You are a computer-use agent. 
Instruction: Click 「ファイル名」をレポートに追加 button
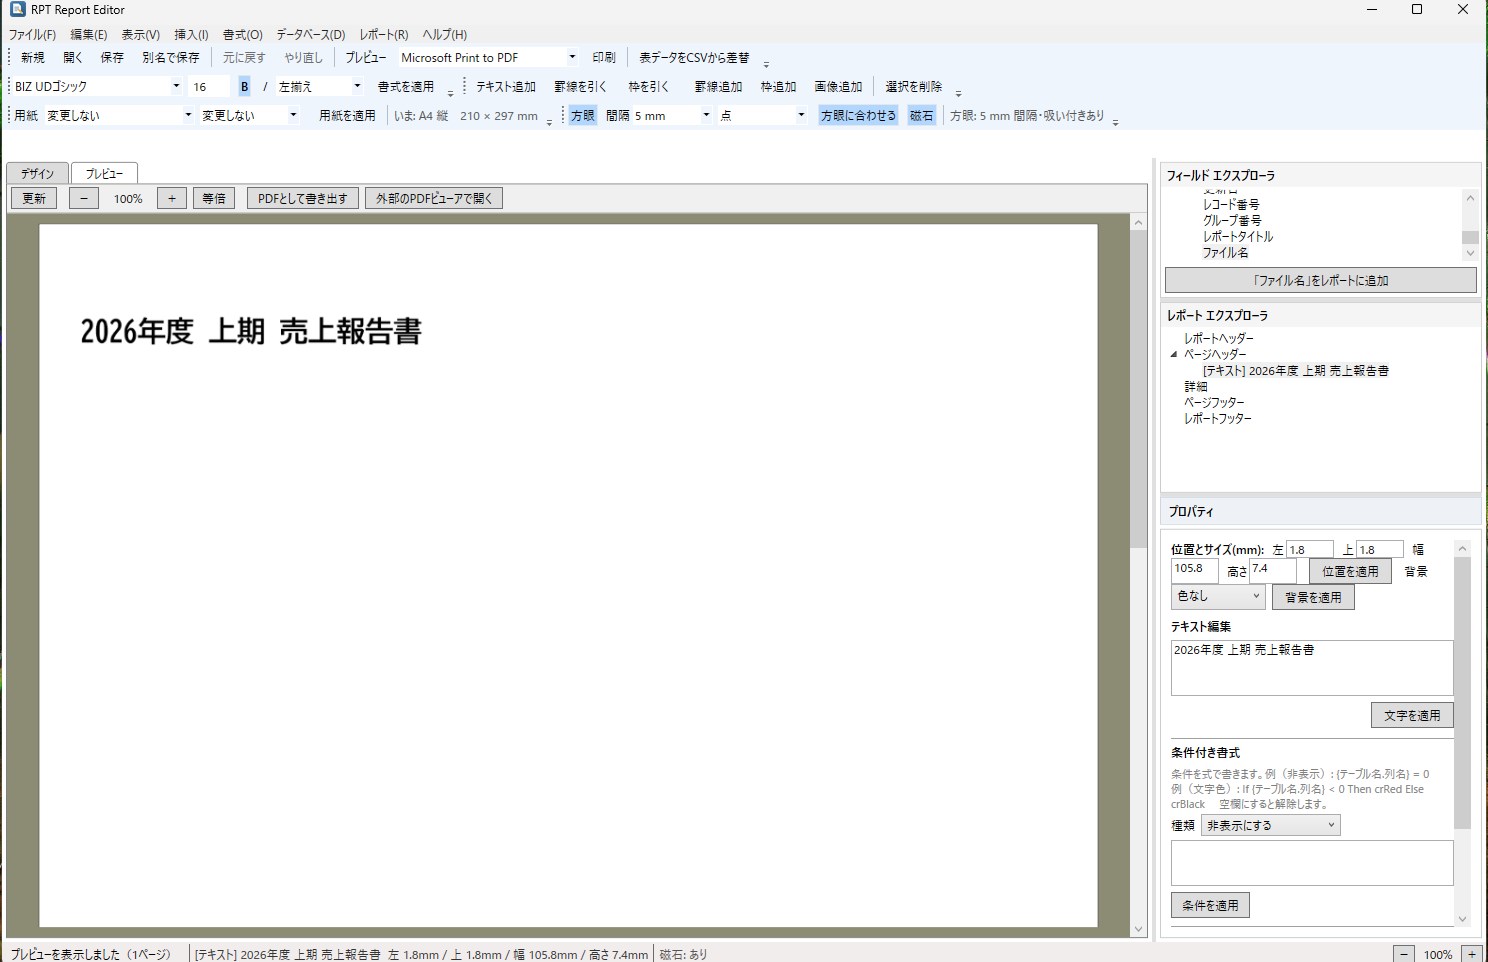(1320, 280)
